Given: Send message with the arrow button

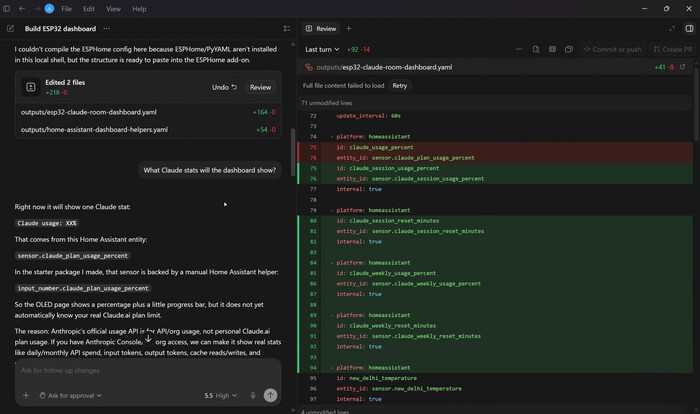Looking at the screenshot, I should pos(270,395).
